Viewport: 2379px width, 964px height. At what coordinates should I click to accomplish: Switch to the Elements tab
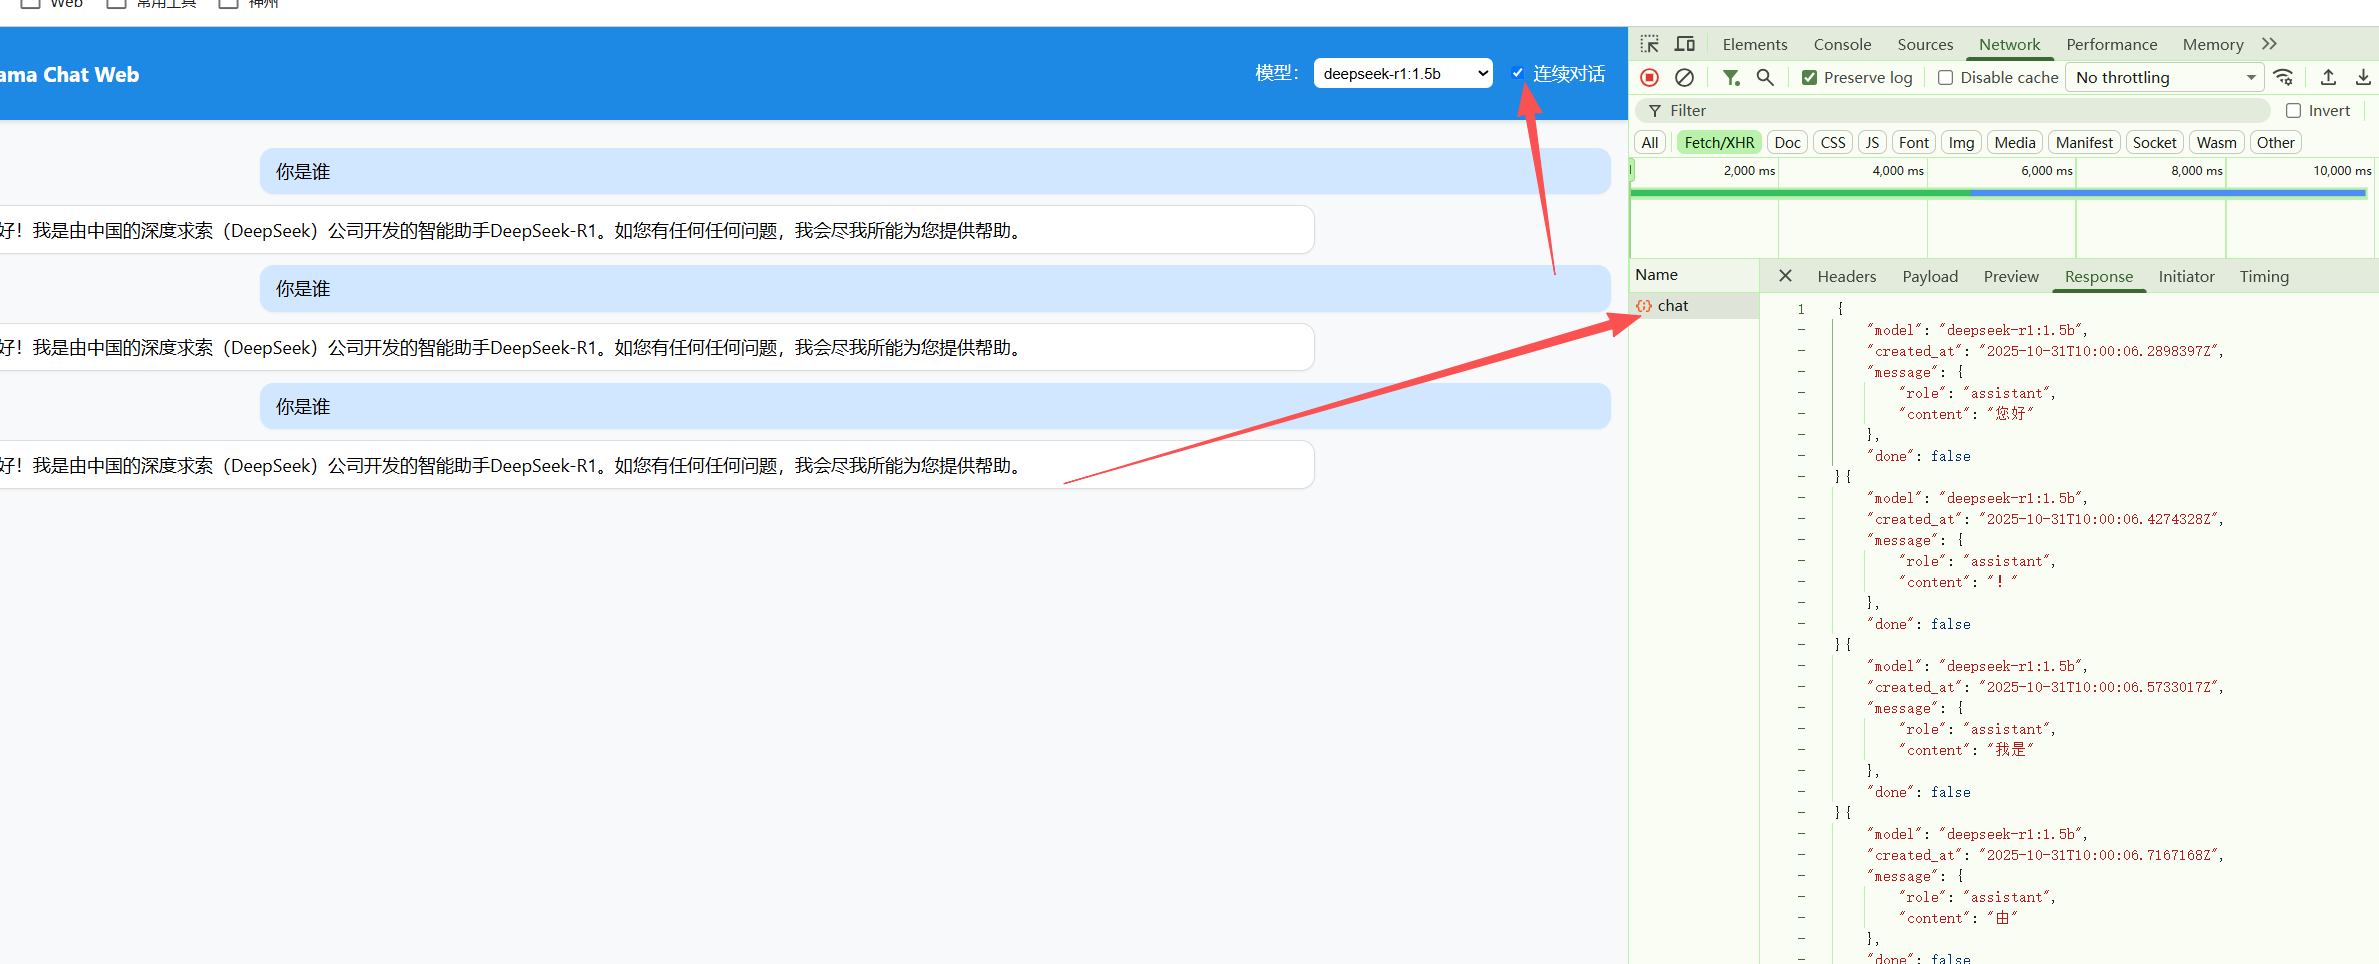(x=1754, y=45)
